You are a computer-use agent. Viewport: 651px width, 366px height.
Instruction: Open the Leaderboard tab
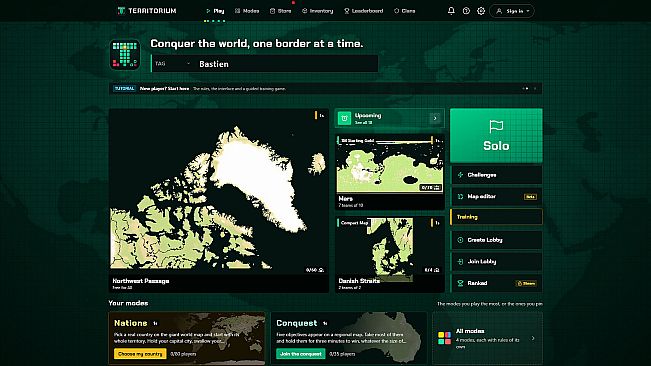[x=364, y=11]
